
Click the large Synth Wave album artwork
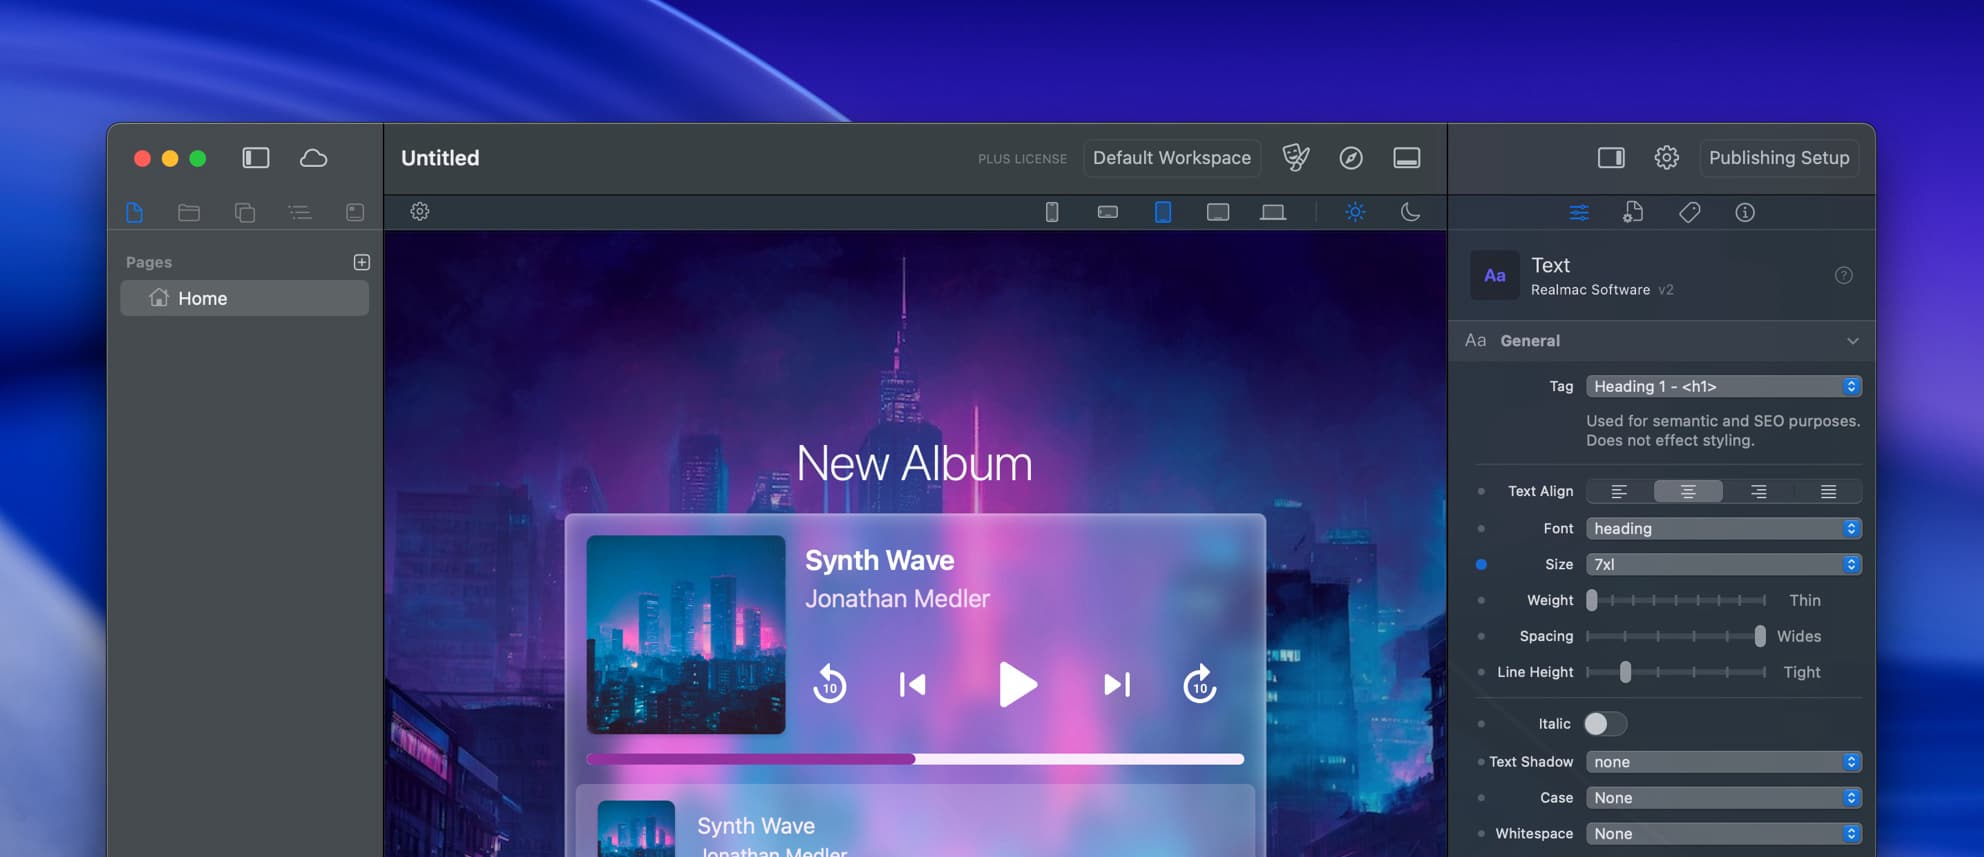point(686,634)
